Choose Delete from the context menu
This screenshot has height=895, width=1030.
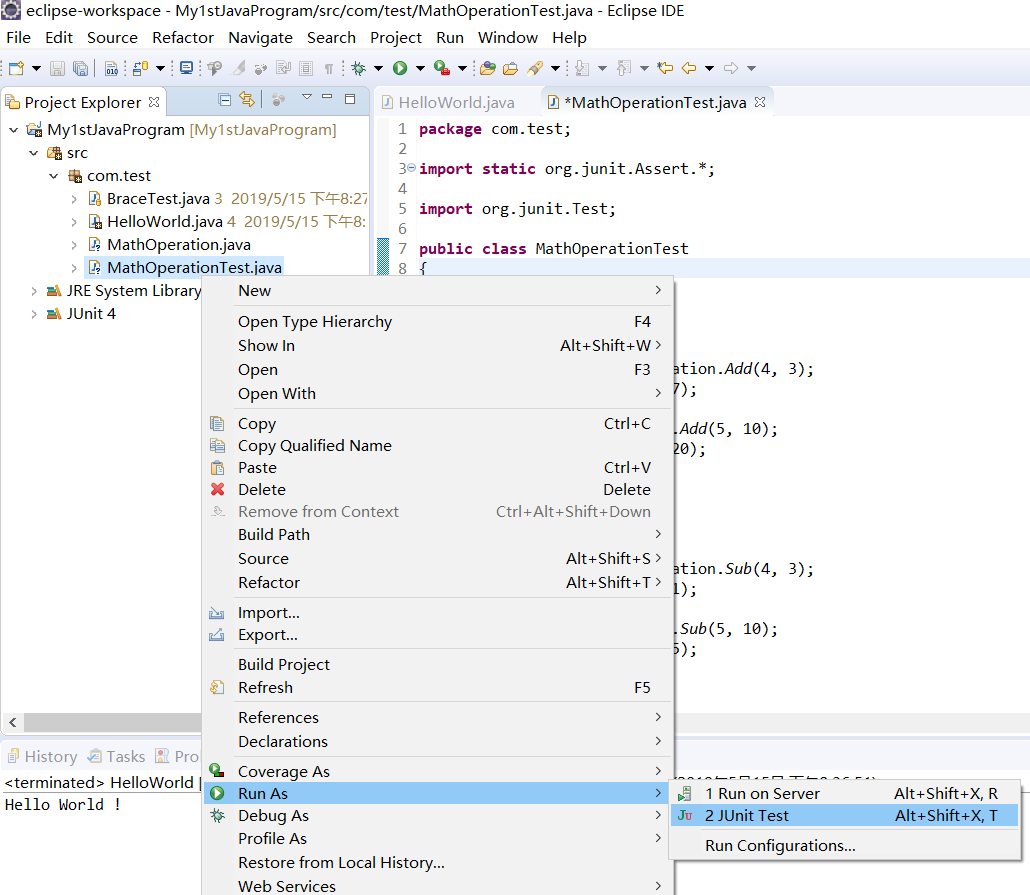point(437,490)
